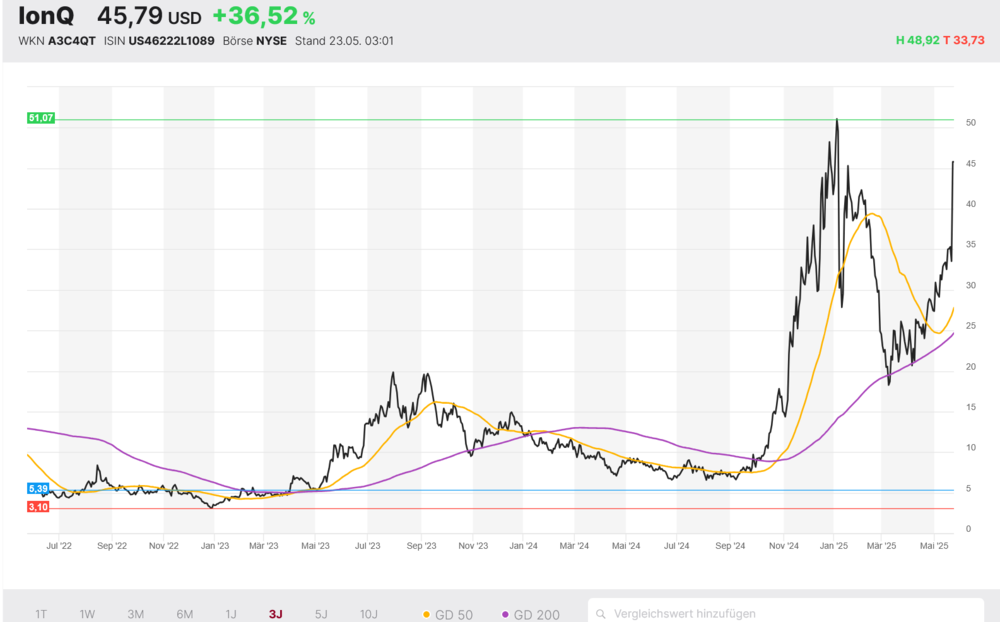Click the green 51,07 high marker

41,118
